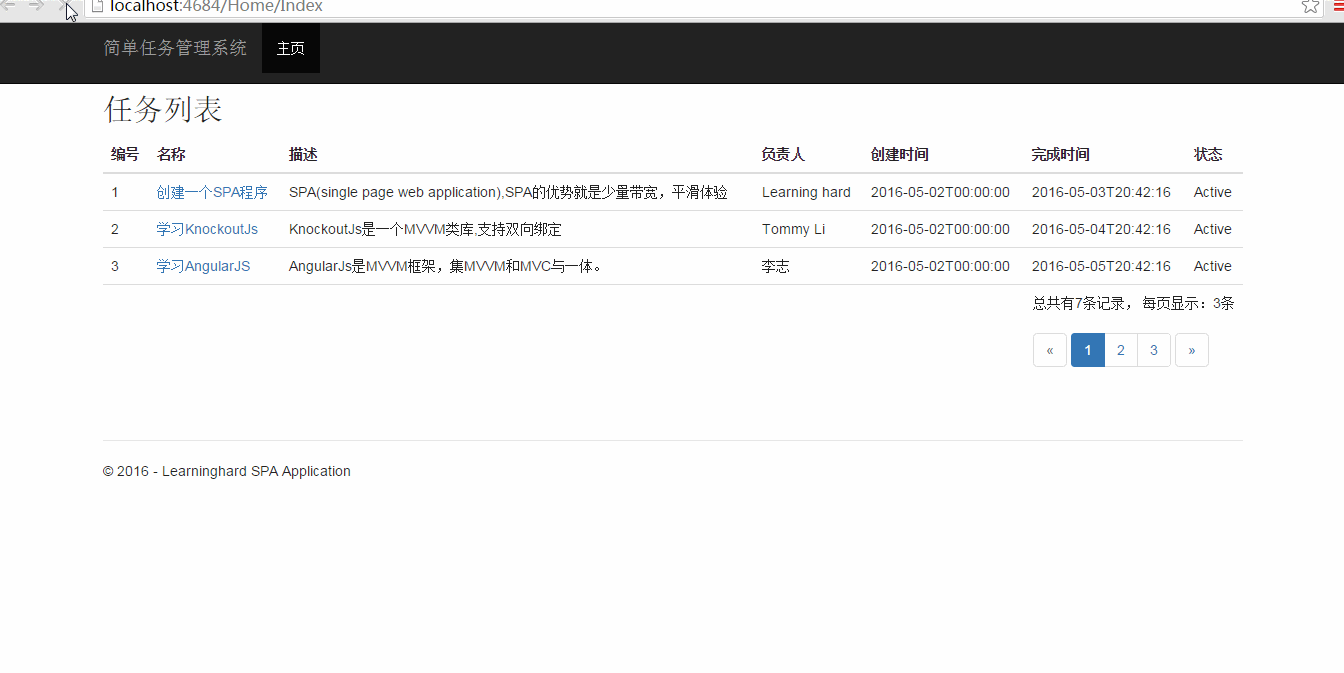1344x673 pixels.
Task: Click the description starting SPA(single page
Action: [x=508, y=192]
